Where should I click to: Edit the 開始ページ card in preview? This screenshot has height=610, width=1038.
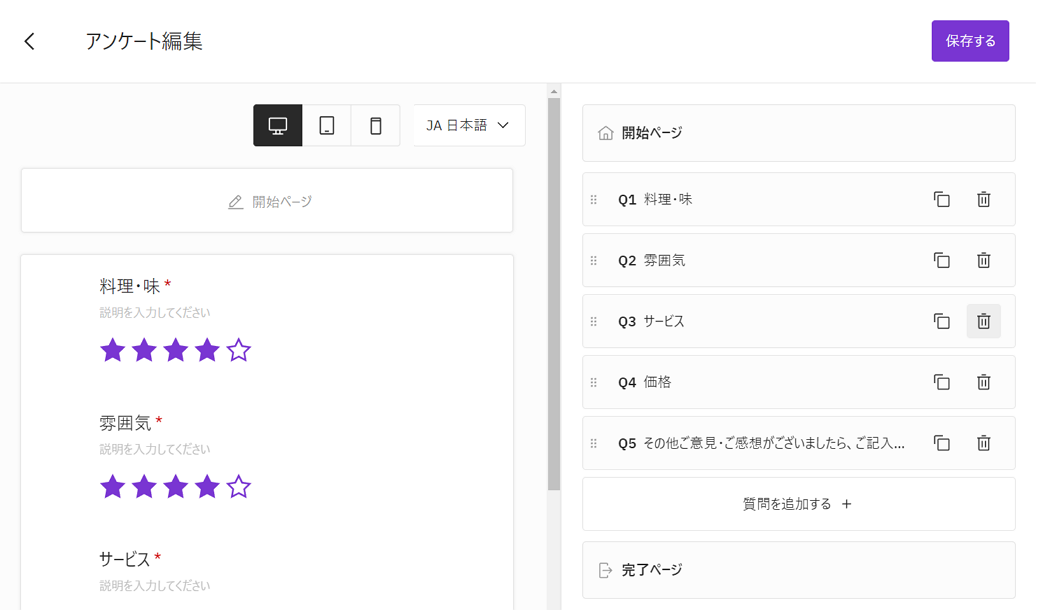coord(267,201)
